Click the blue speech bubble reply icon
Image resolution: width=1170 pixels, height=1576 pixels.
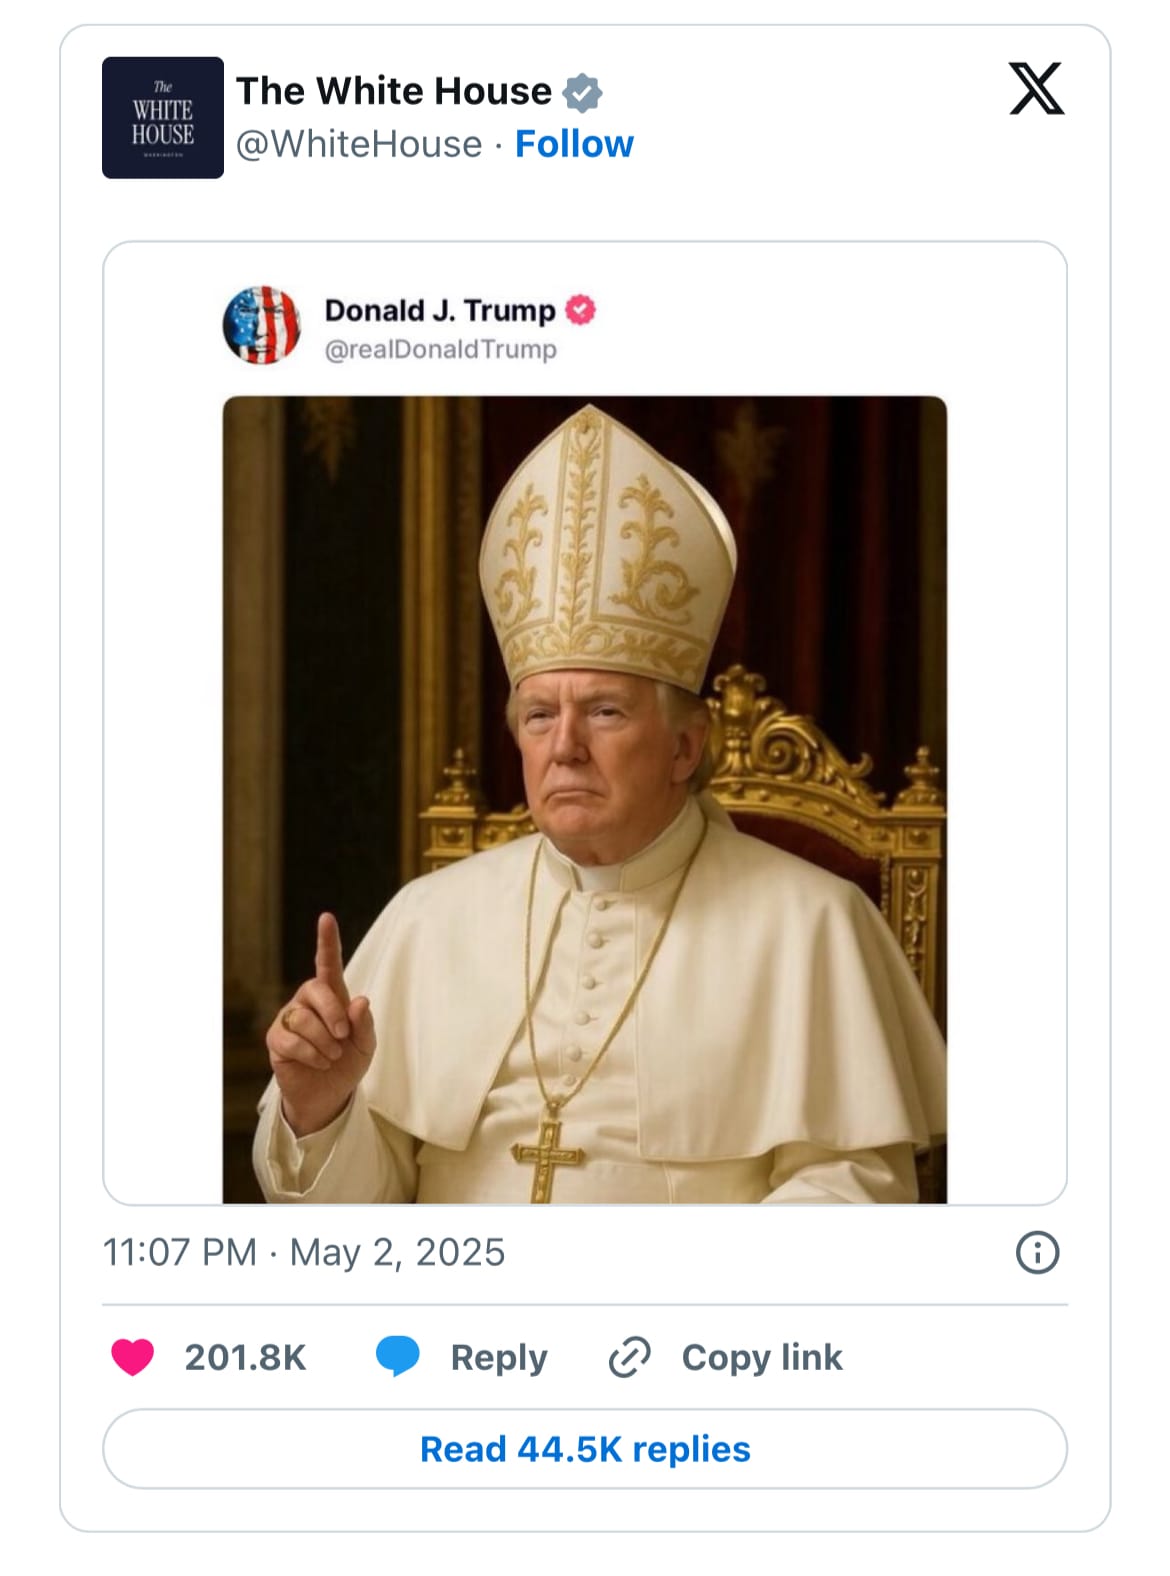pos(397,1357)
